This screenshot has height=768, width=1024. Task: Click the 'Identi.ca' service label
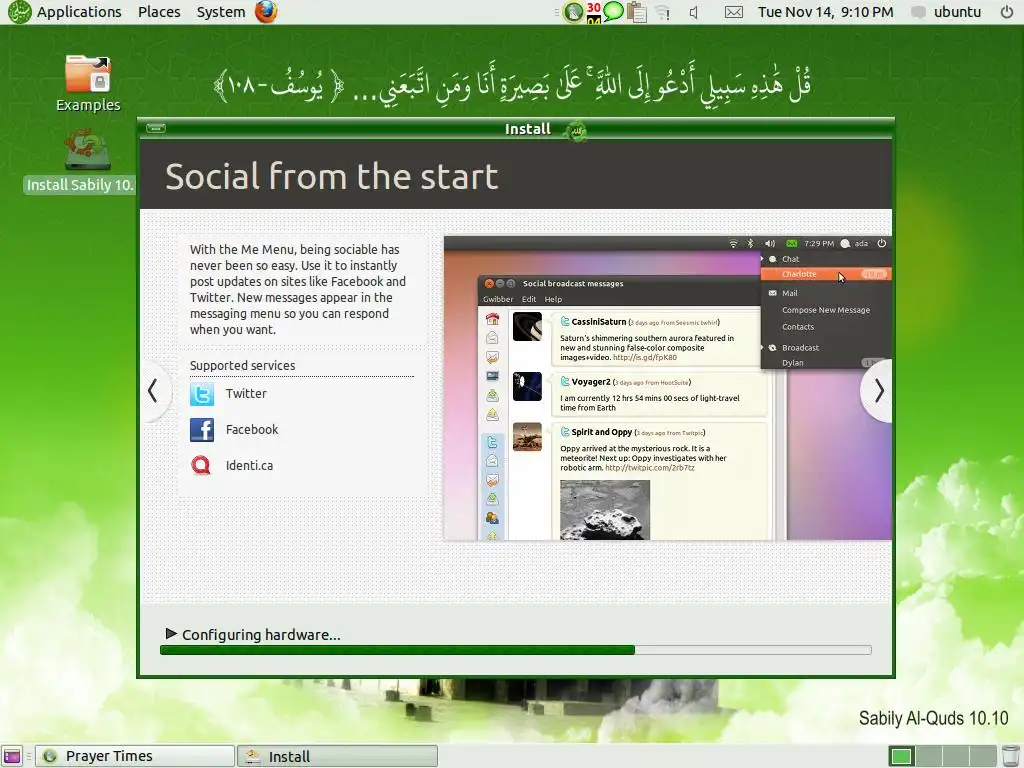(x=249, y=466)
